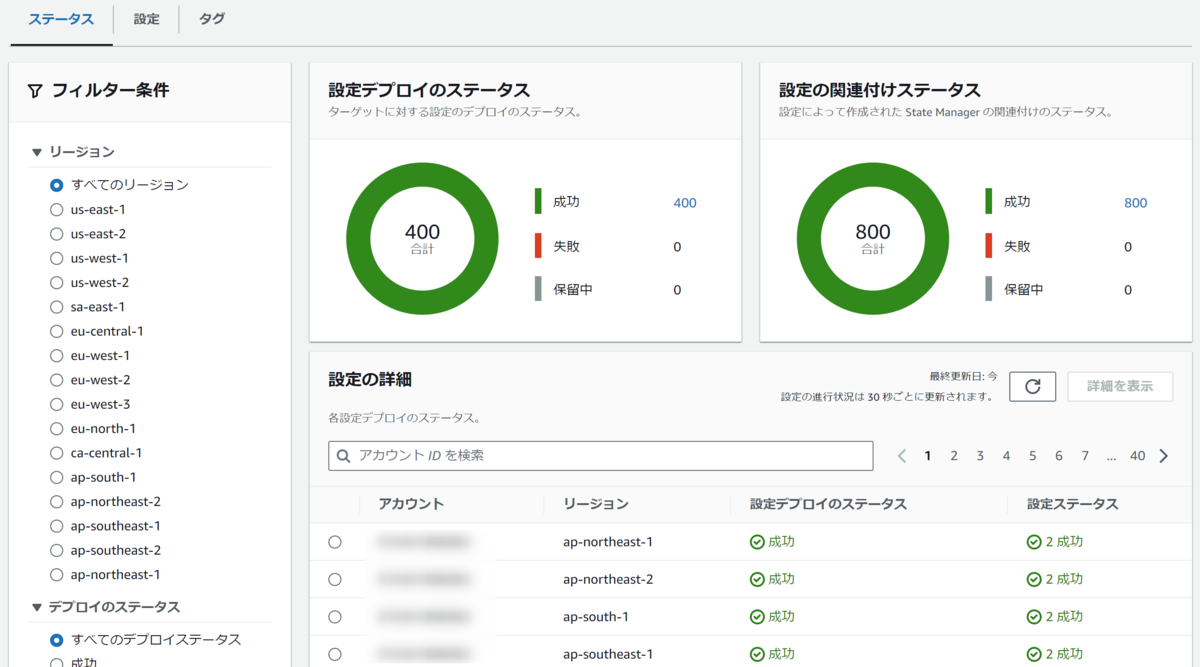Go to page 5 of results
The image size is (1200, 667).
point(1033,456)
